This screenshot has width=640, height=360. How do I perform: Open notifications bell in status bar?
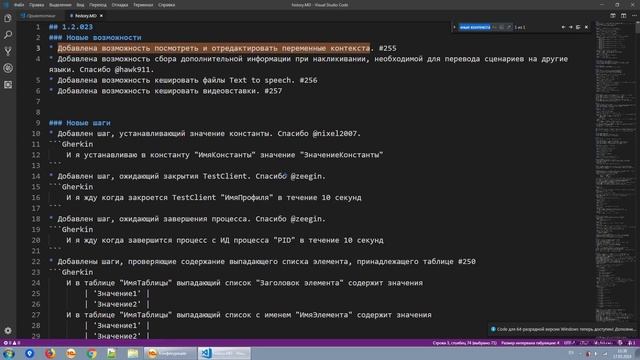point(631,343)
